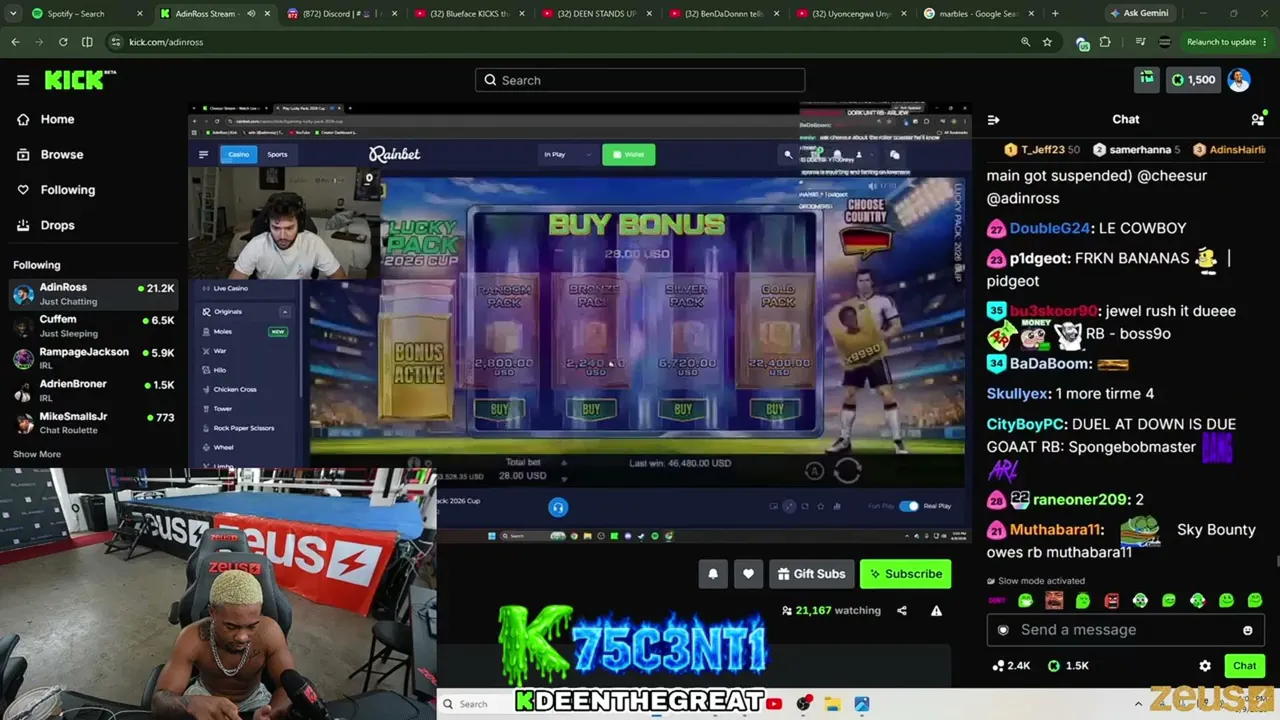Open chat users list icon
Viewport: 1280px width, 720px height.
[1257, 119]
